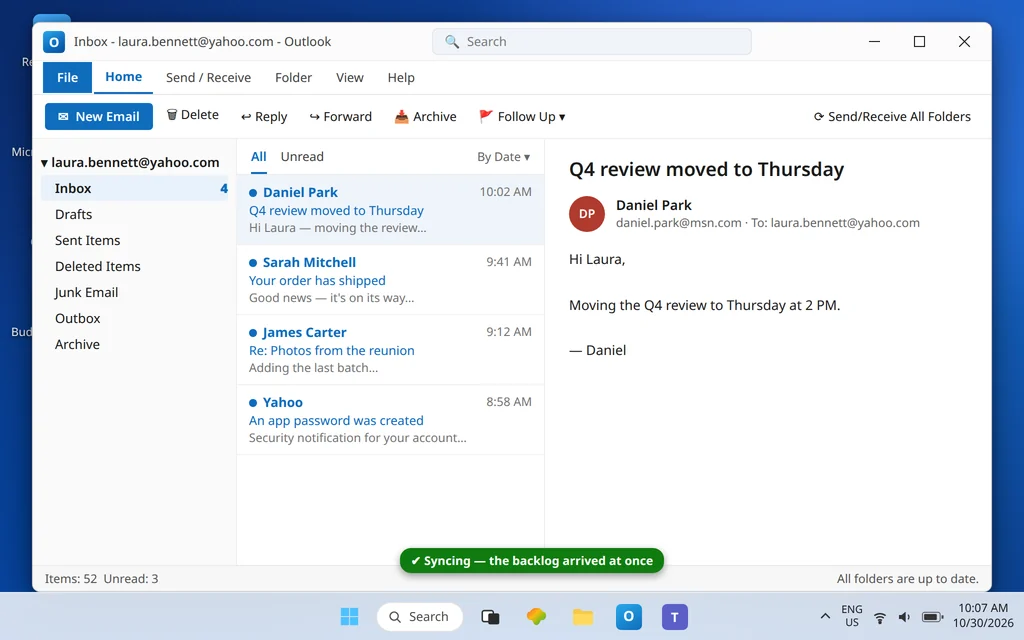This screenshot has height=640, width=1024.
Task: Click the Syncing backlog notification toast
Action: [532, 560]
